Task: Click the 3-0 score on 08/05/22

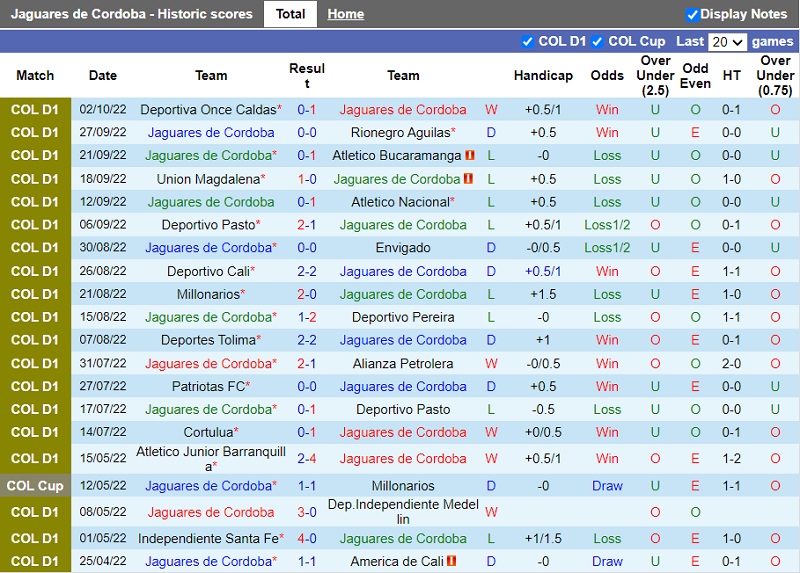Action: (x=307, y=512)
